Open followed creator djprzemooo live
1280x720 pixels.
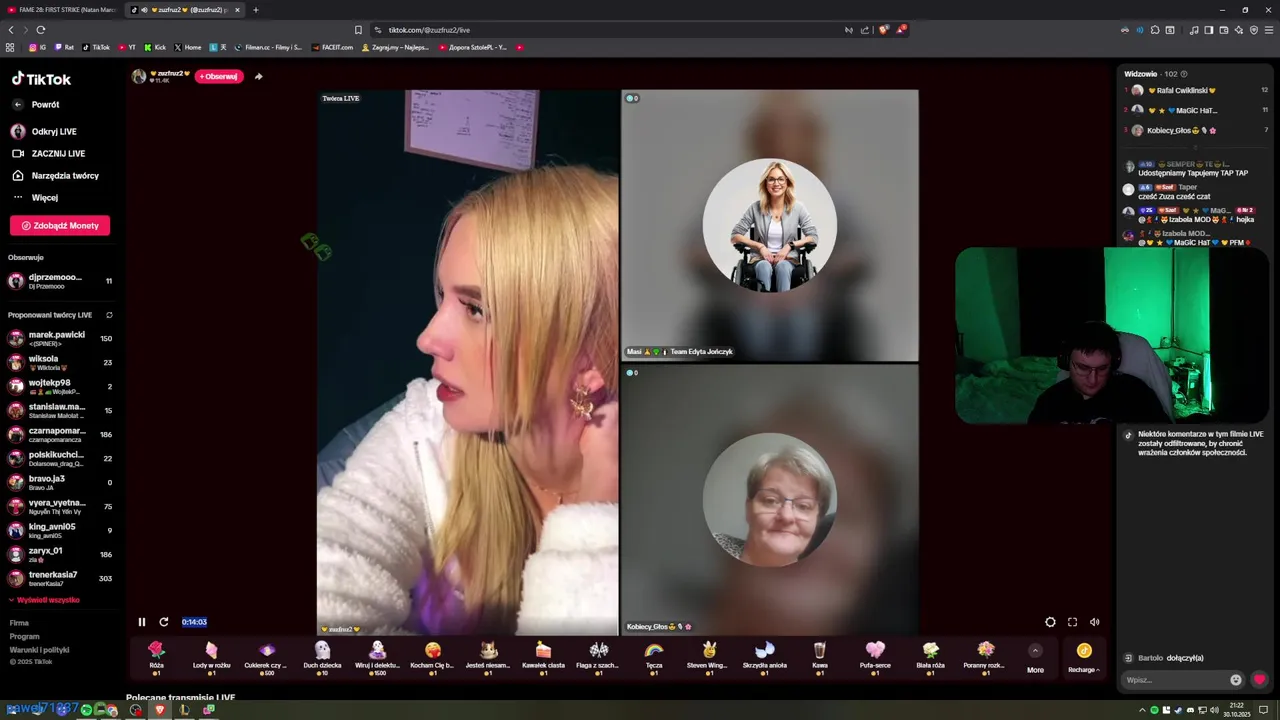pos(60,281)
